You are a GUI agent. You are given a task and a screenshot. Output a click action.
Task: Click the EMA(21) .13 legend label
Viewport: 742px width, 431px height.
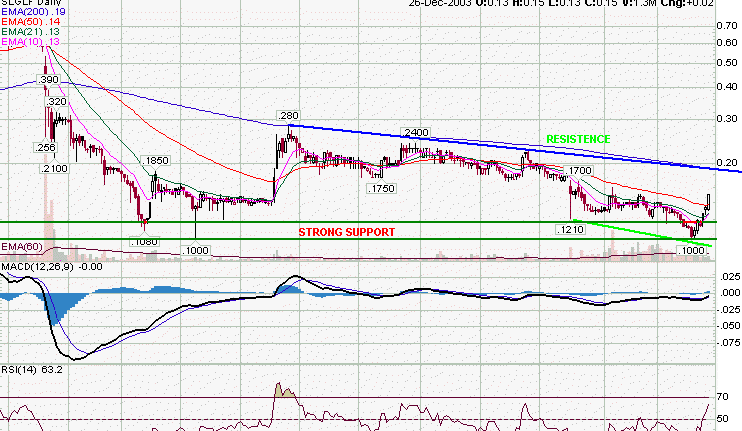click(x=31, y=32)
